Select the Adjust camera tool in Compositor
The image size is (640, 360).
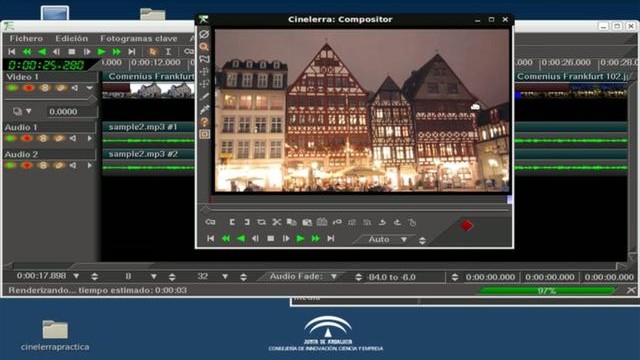[204, 72]
